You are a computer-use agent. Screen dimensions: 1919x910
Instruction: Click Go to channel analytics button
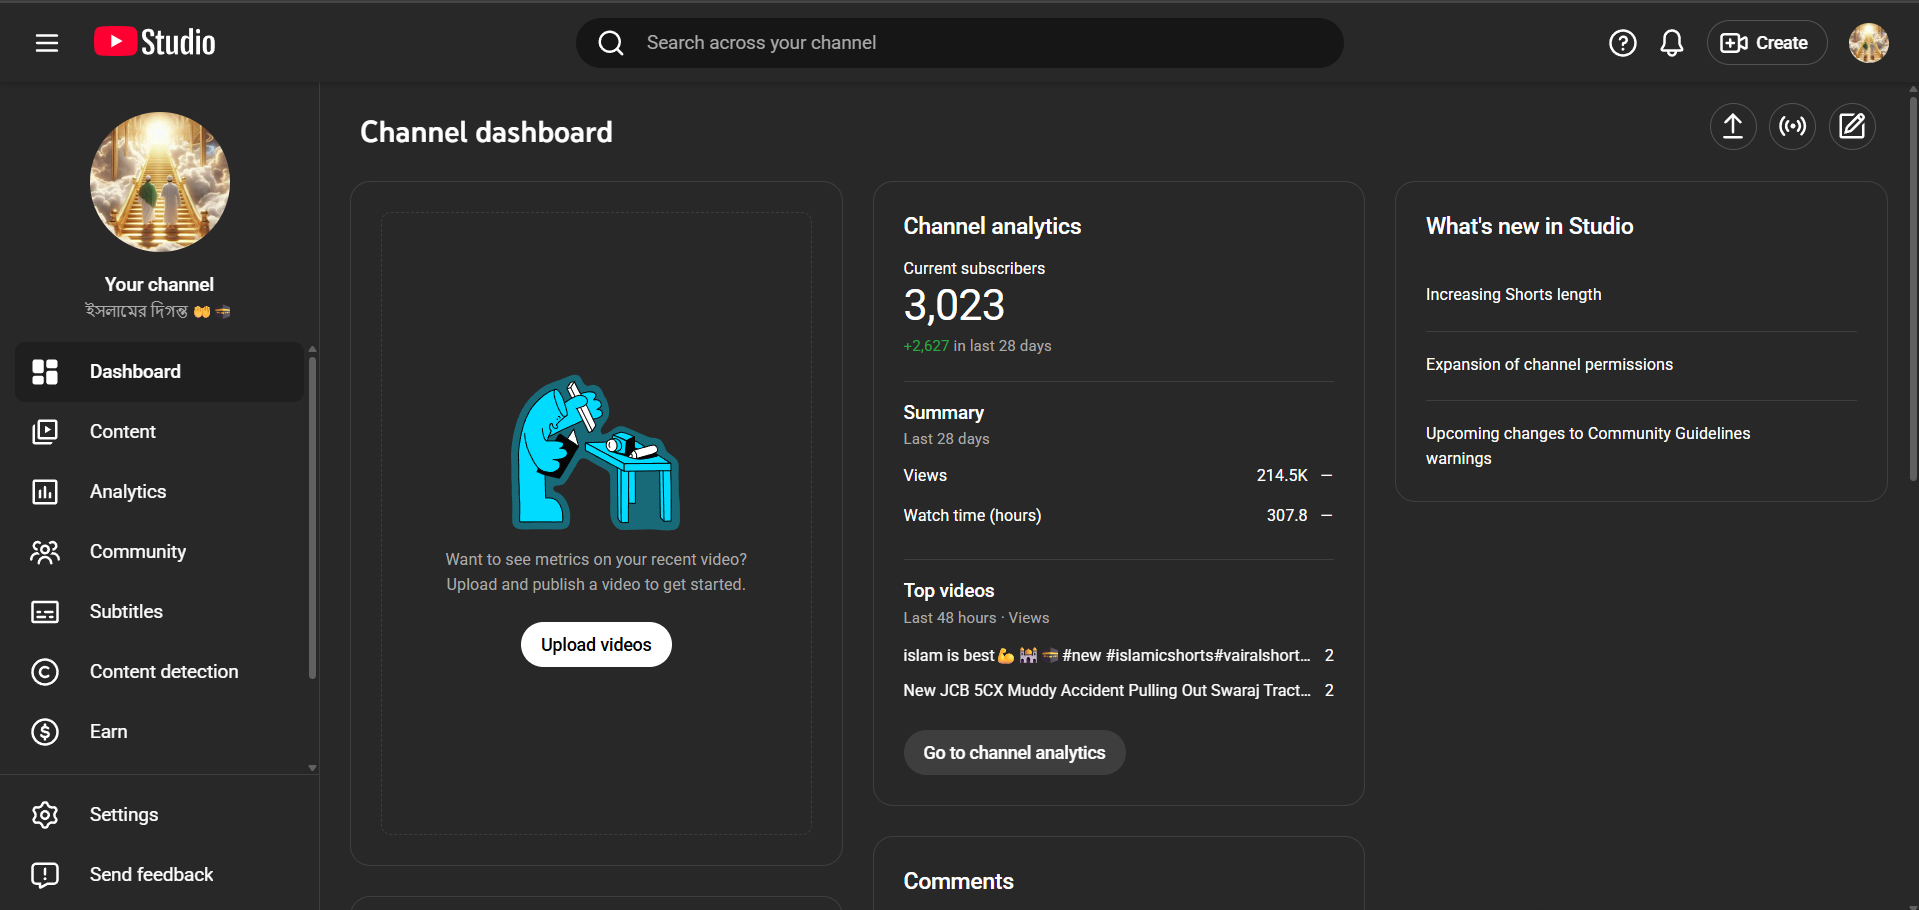click(1014, 753)
